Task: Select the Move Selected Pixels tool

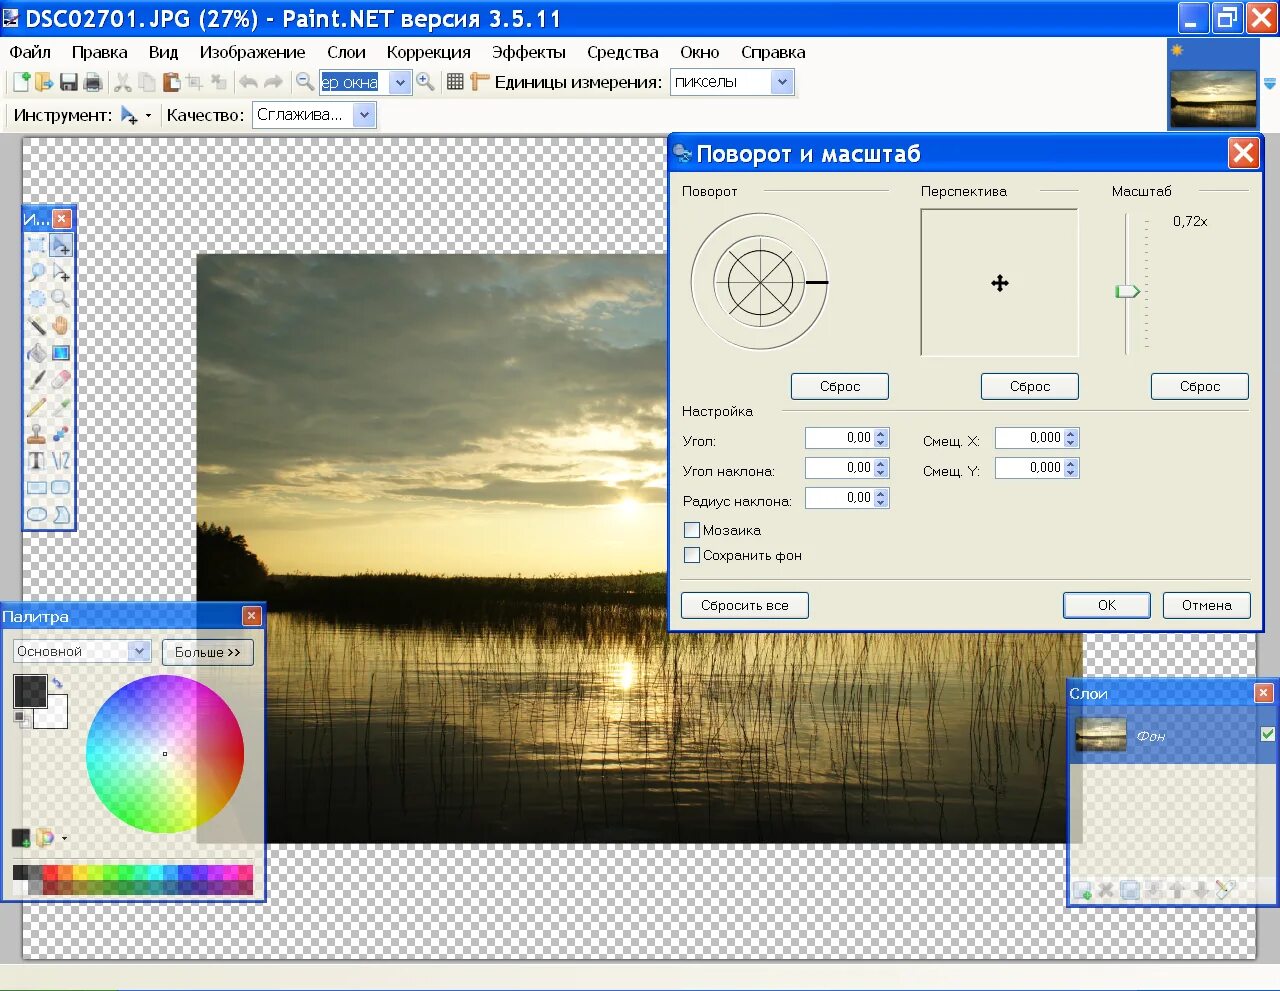Action: [61, 245]
